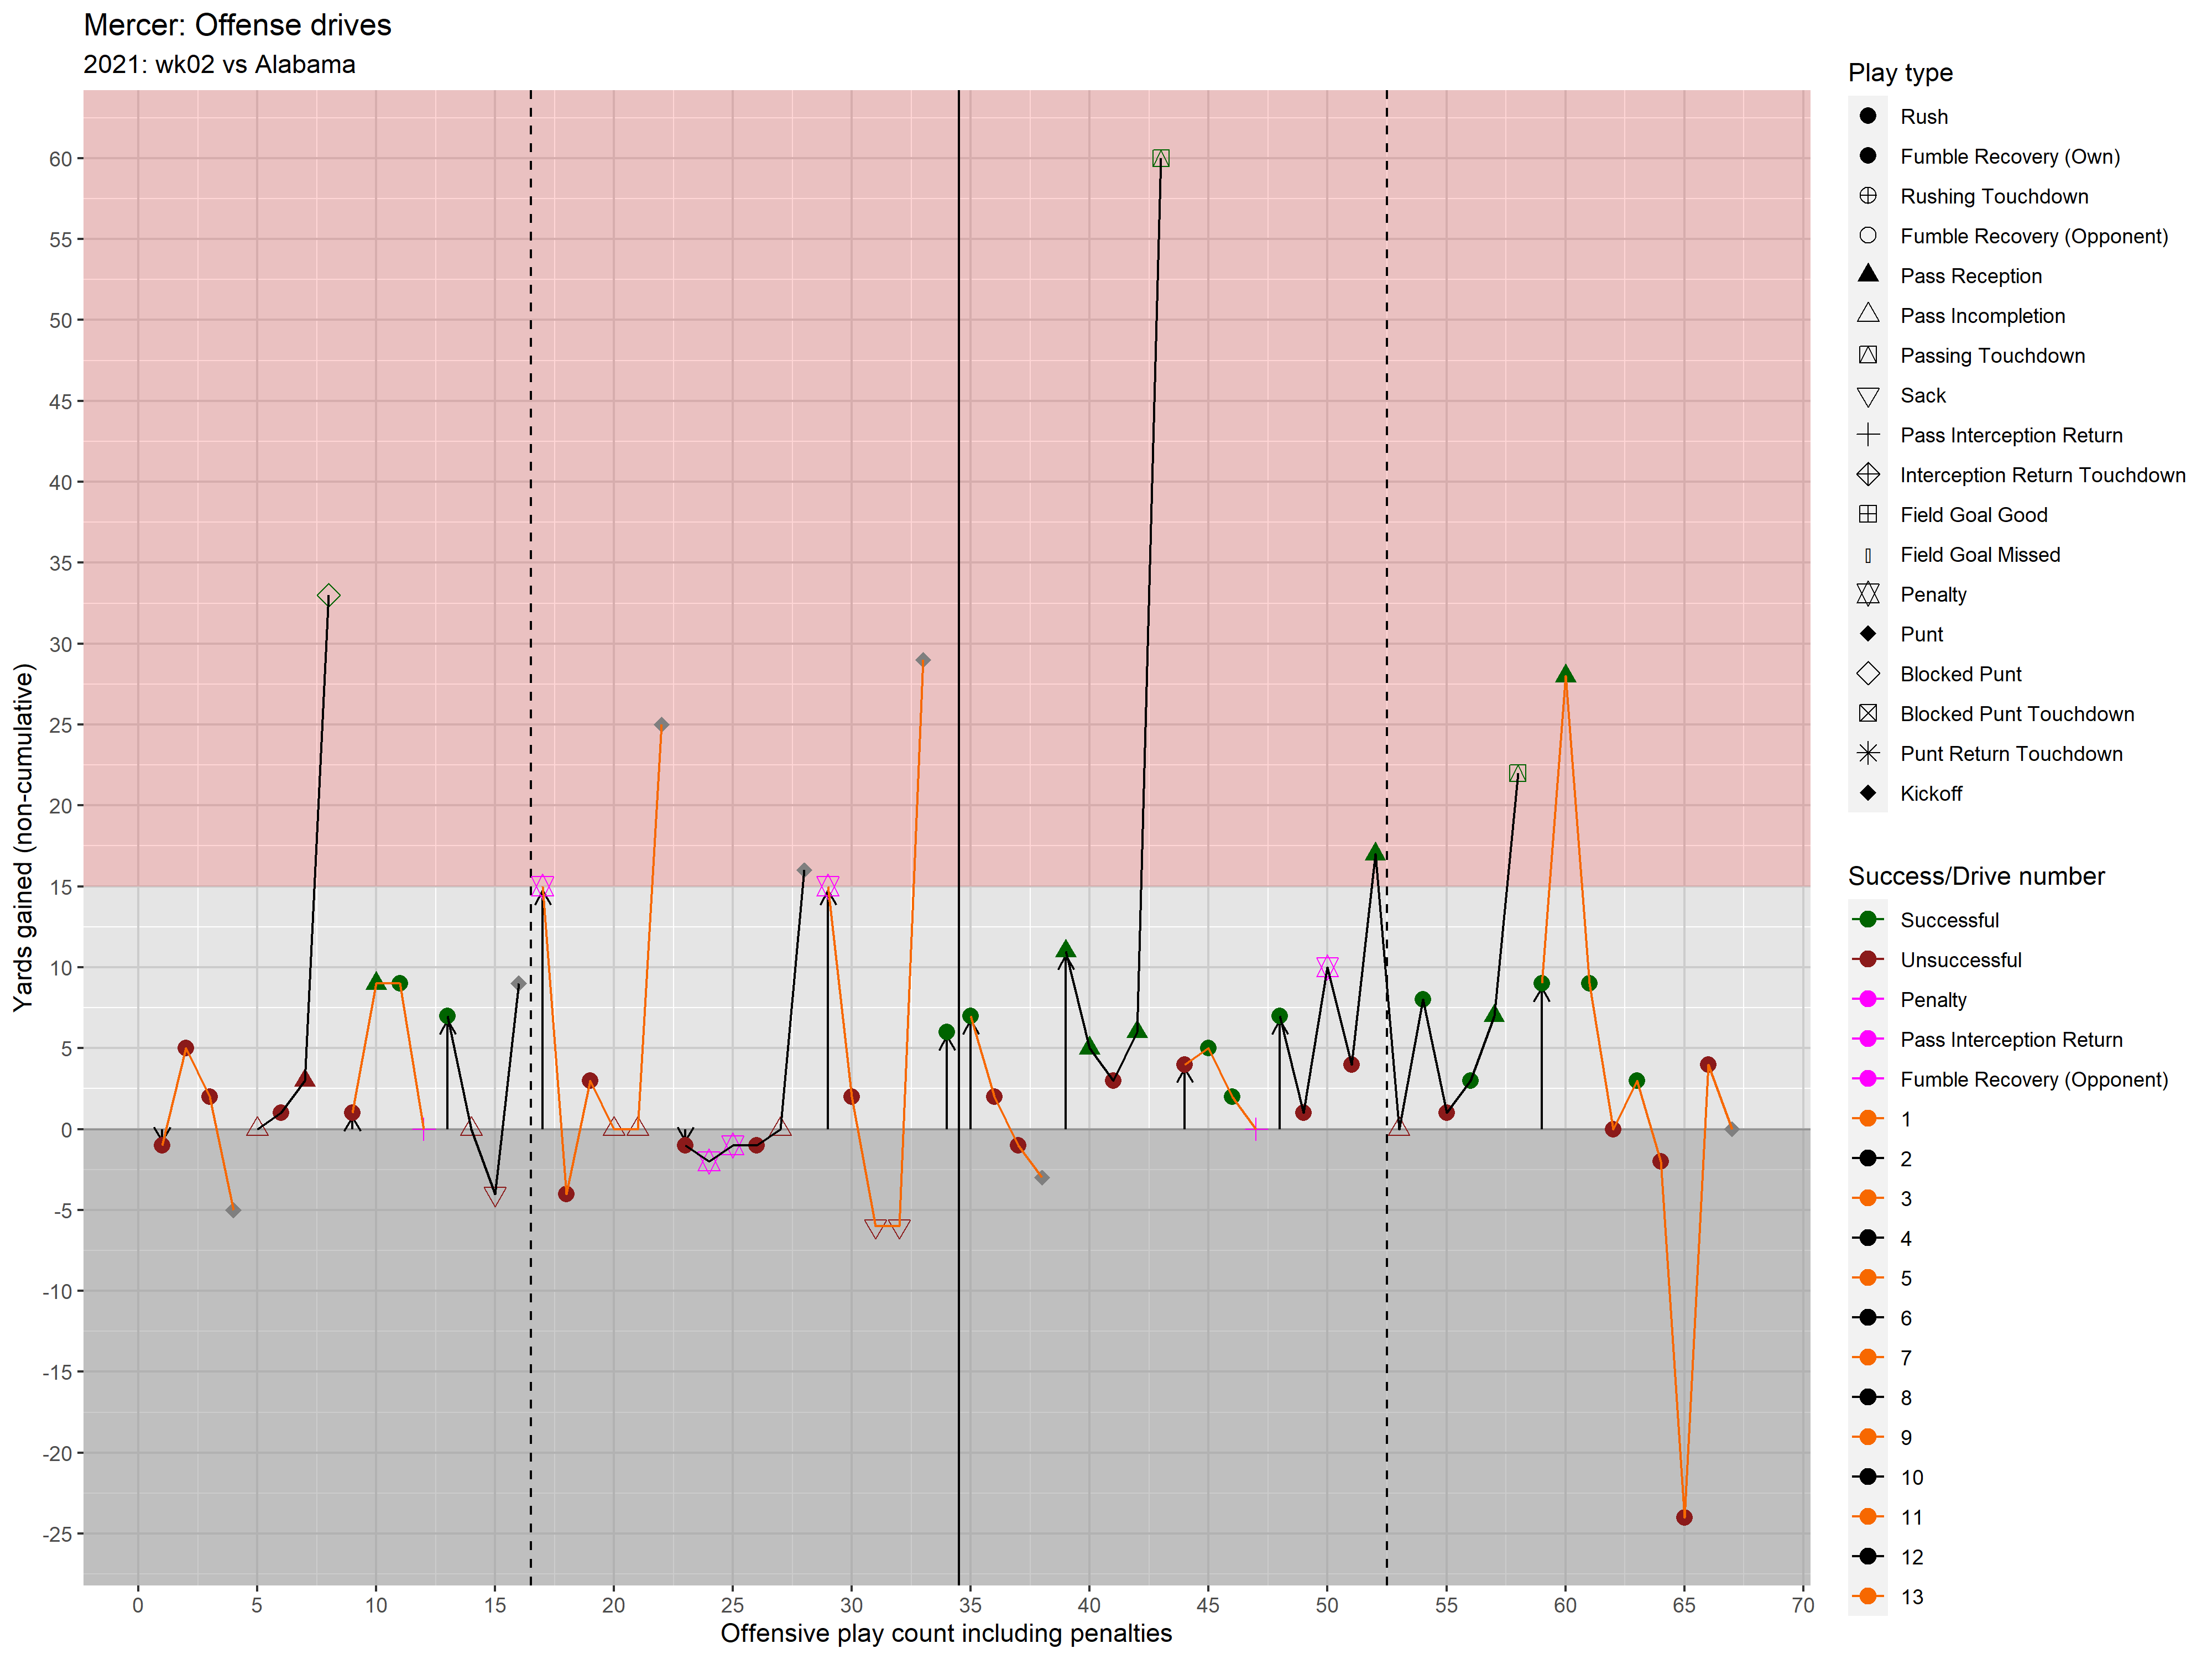The image size is (2212, 1659).
Task: Click the y-axis label 'Yards gained (non-cumulative)'
Action: [23, 838]
